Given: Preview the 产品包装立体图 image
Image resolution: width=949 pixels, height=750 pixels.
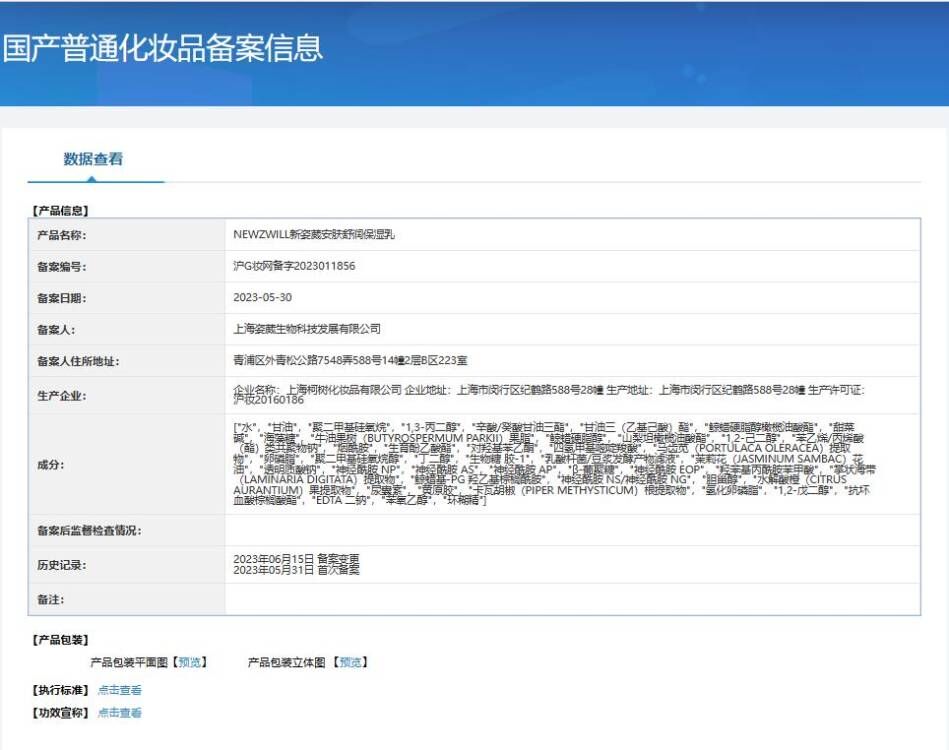Looking at the screenshot, I should pos(350,661).
